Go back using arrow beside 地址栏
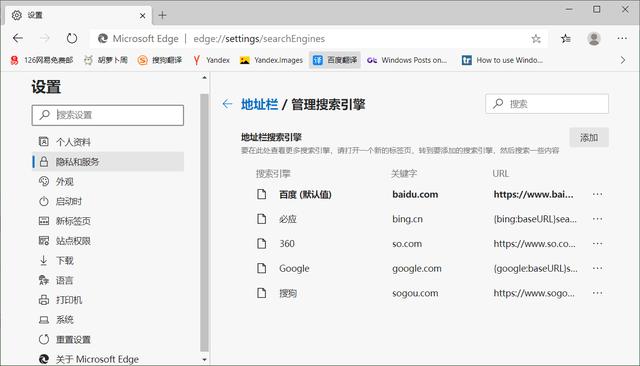Viewport: 640px width, 366px height. pyautogui.click(x=227, y=104)
